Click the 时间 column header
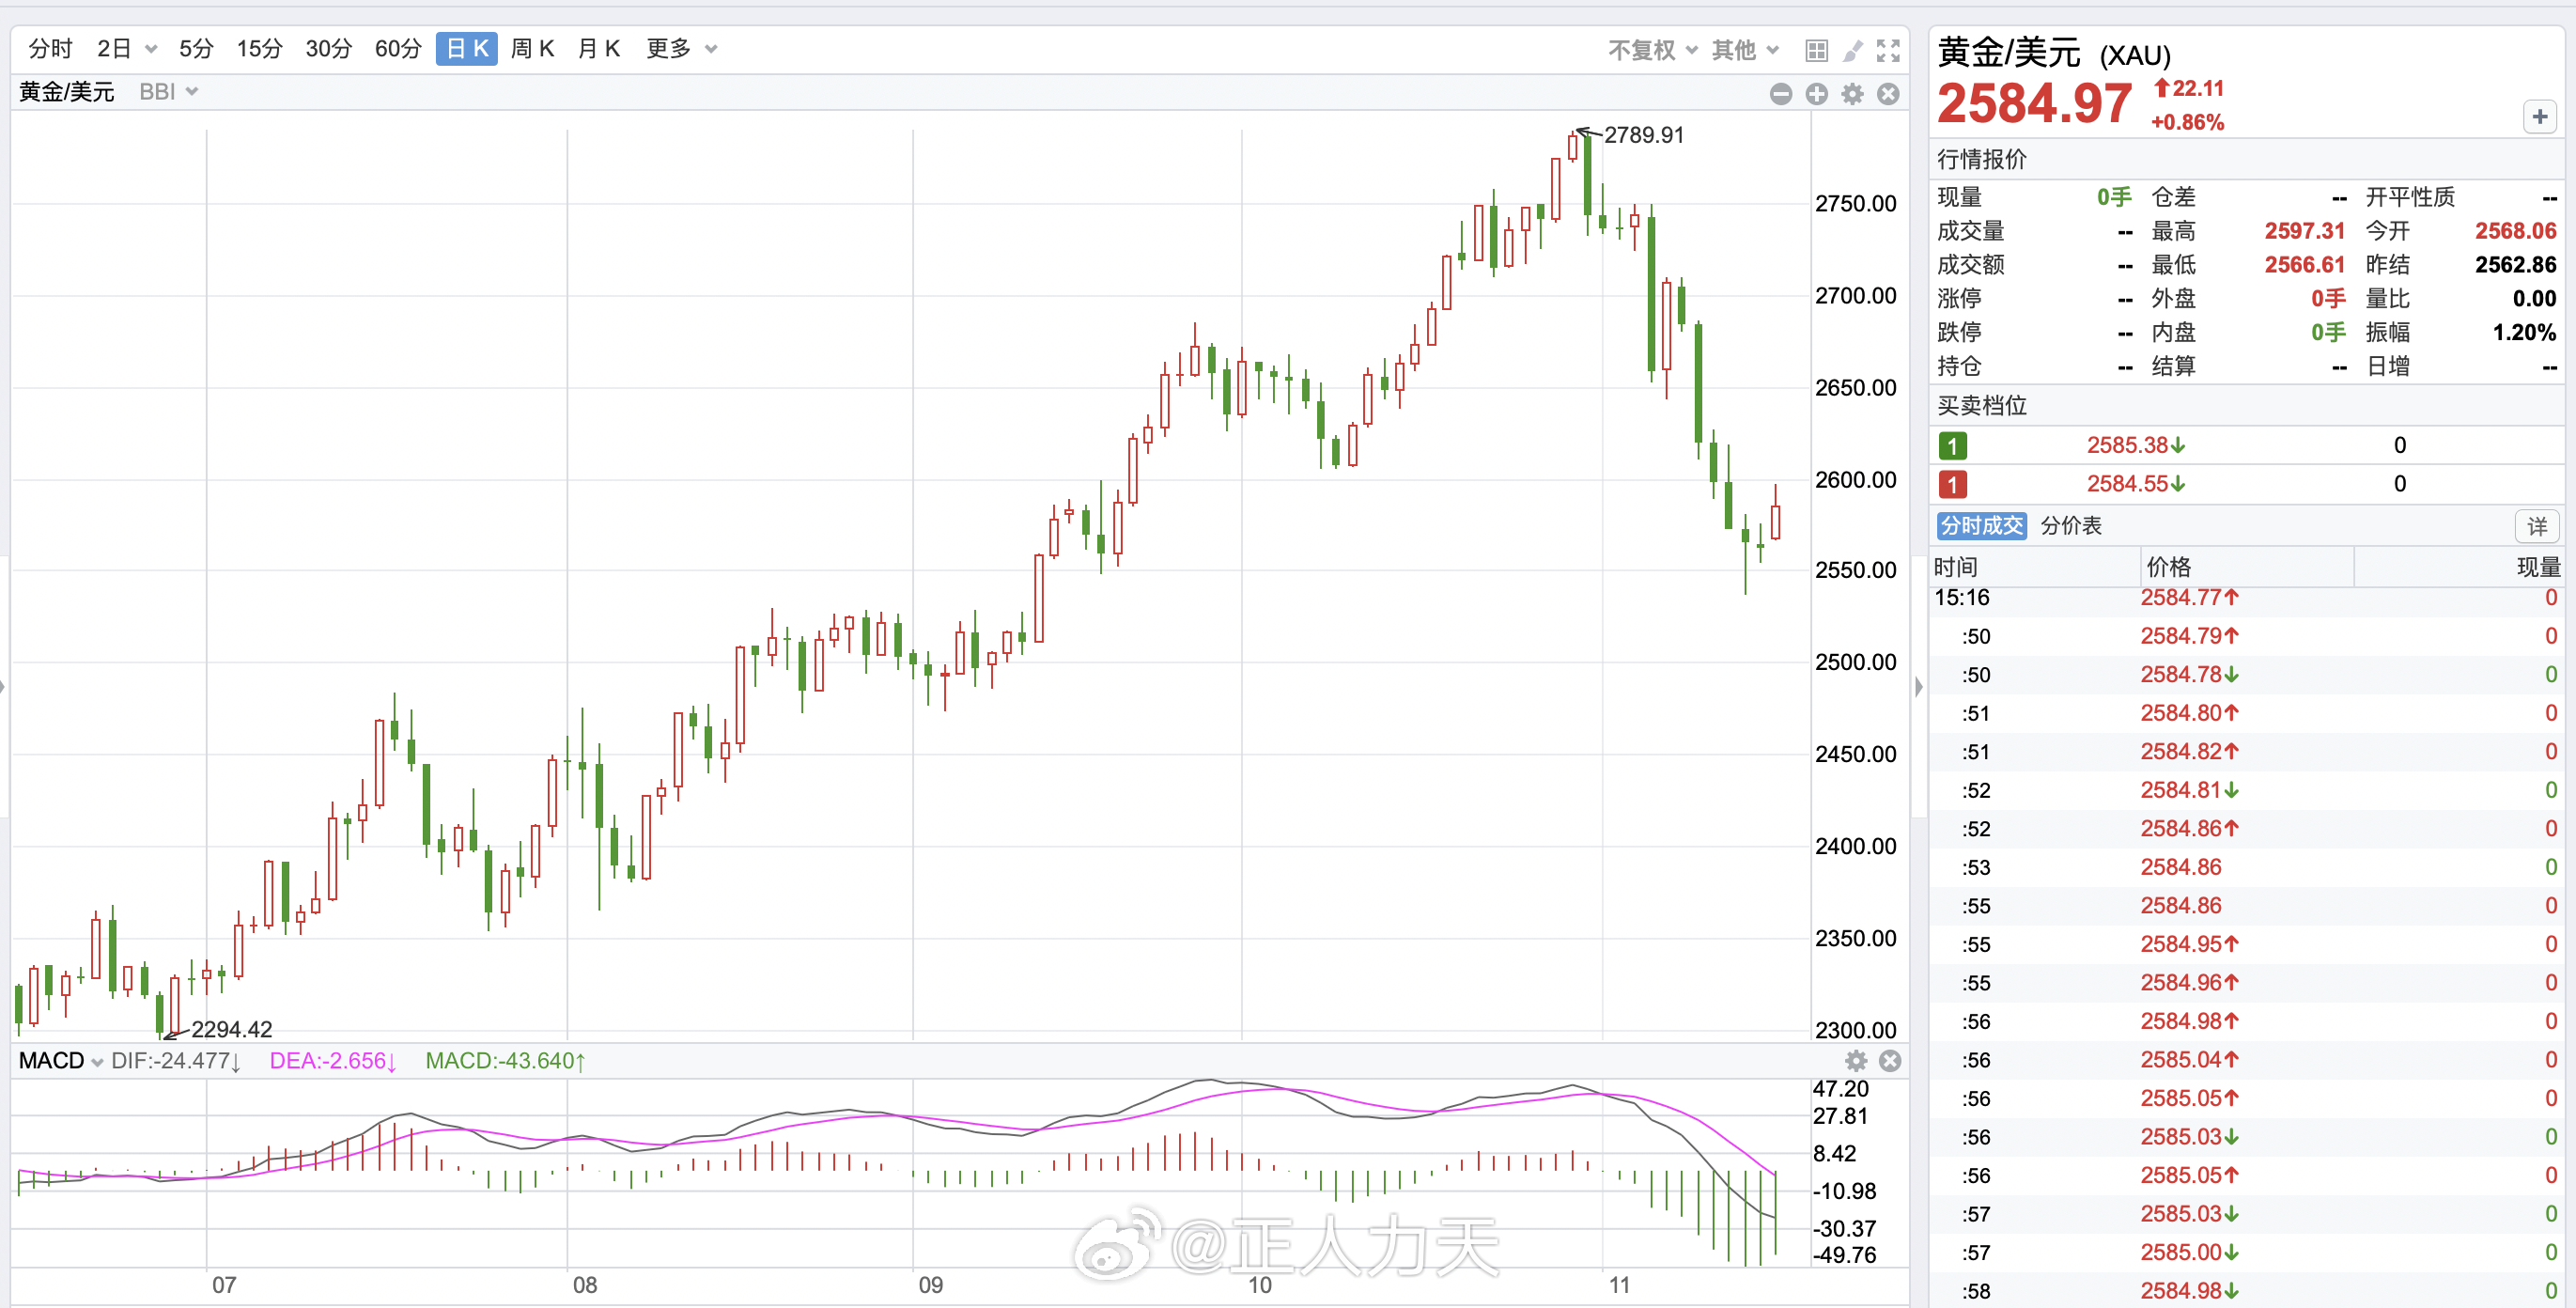 [x=1955, y=568]
